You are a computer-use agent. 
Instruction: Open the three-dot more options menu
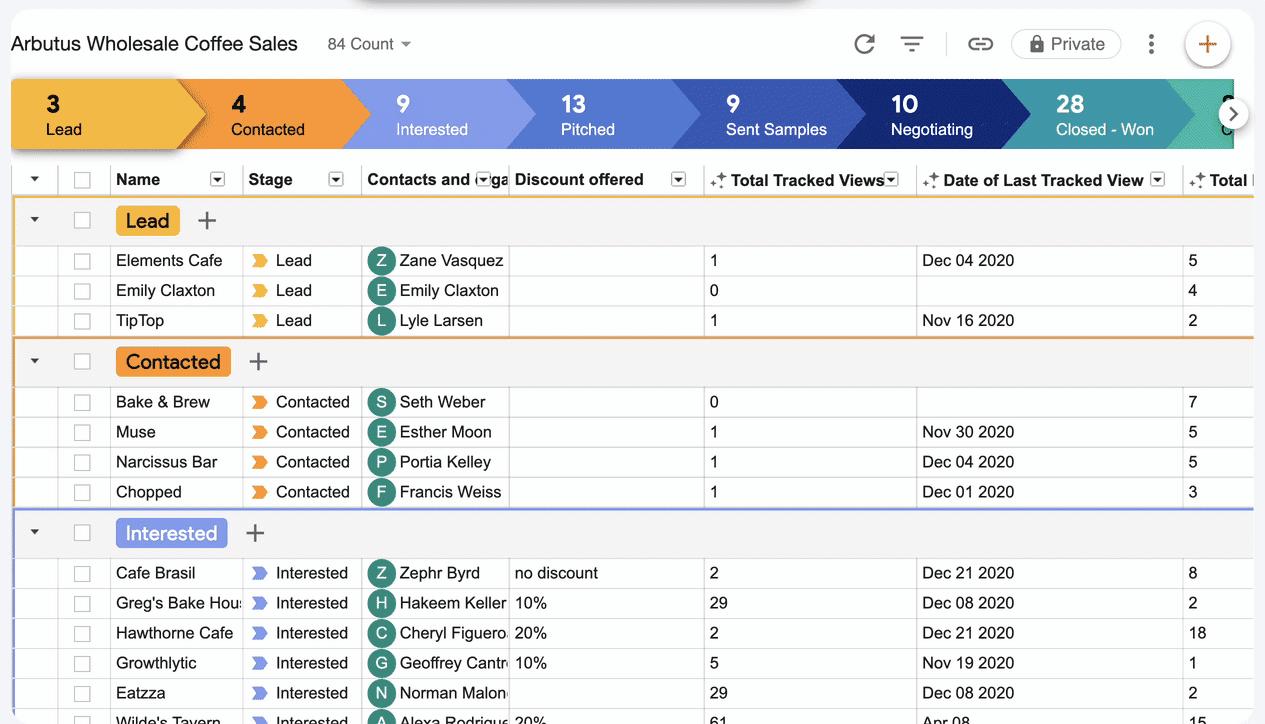[x=1152, y=44]
